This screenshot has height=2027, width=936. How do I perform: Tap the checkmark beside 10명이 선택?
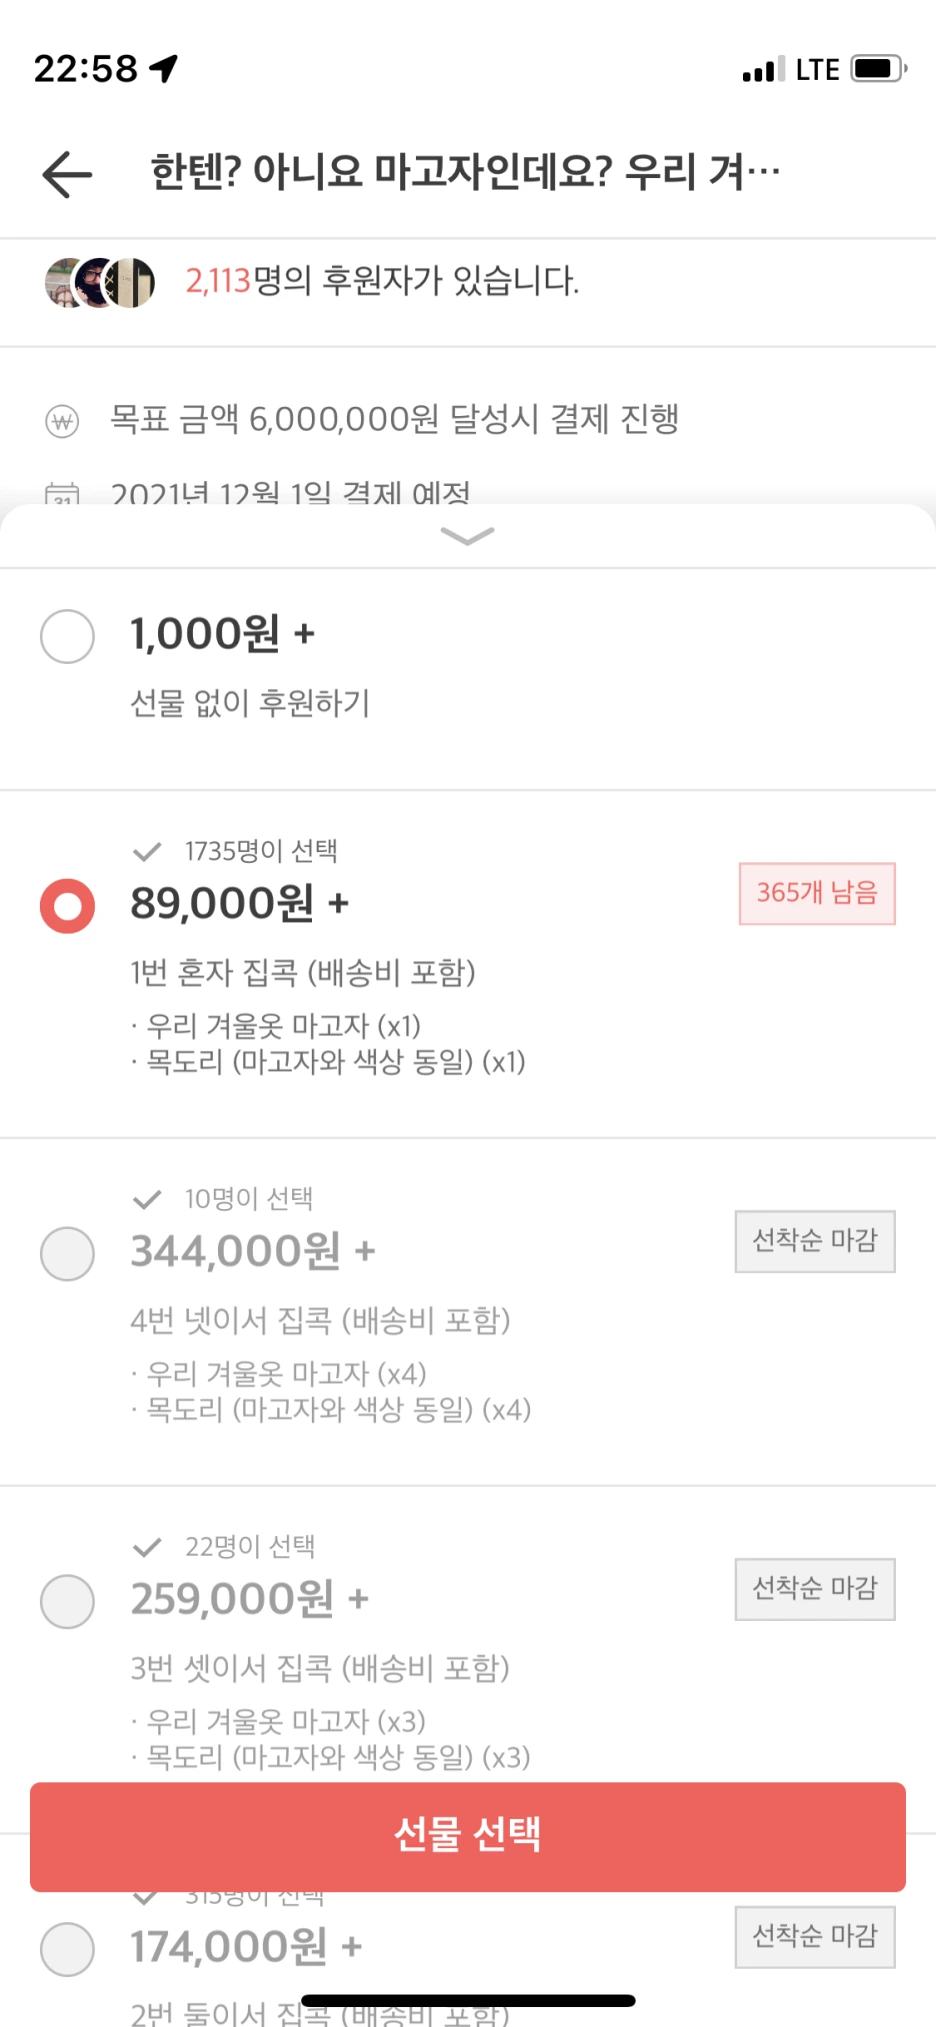click(147, 1199)
